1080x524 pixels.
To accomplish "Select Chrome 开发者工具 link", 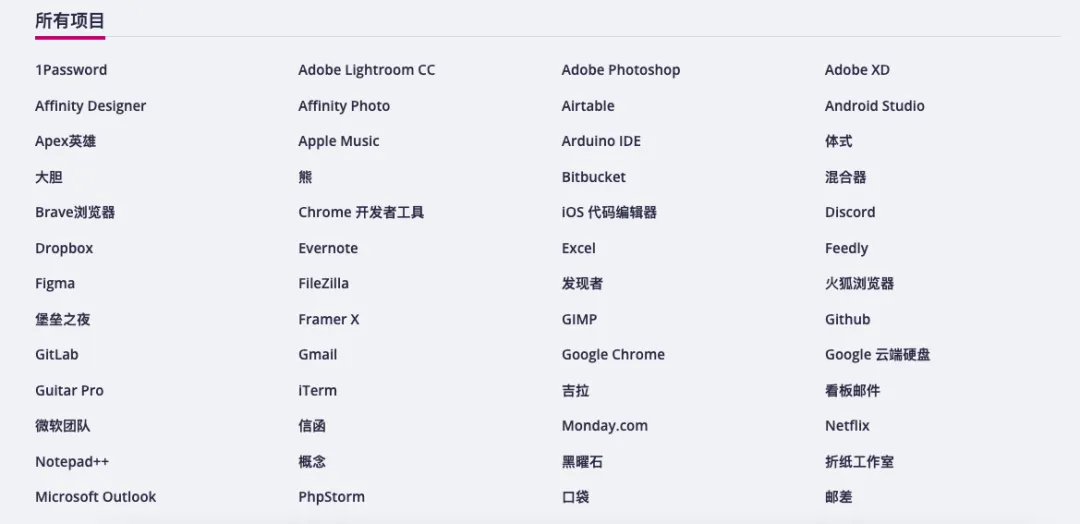I will point(361,213).
